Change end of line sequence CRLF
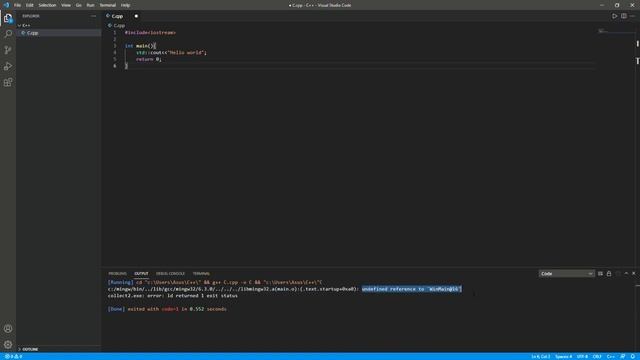Viewport: 640px width, 360px height. [597, 356]
